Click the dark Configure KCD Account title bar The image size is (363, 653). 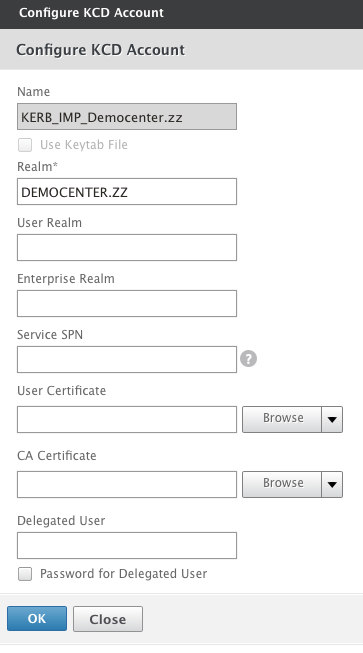click(x=182, y=14)
